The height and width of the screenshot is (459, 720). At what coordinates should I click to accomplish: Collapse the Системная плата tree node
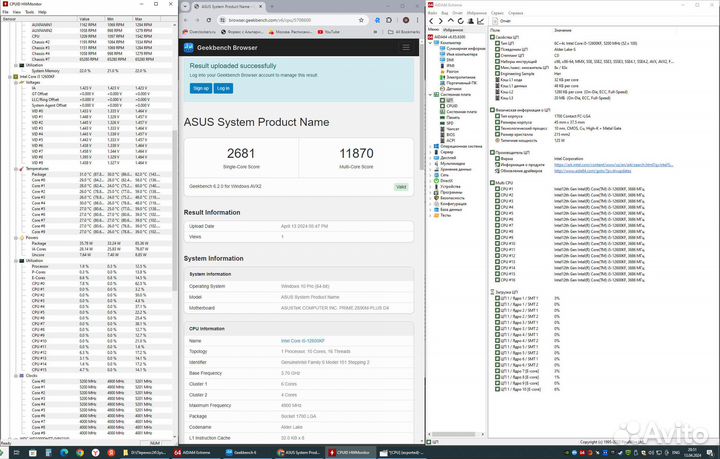pyautogui.click(x=430, y=95)
